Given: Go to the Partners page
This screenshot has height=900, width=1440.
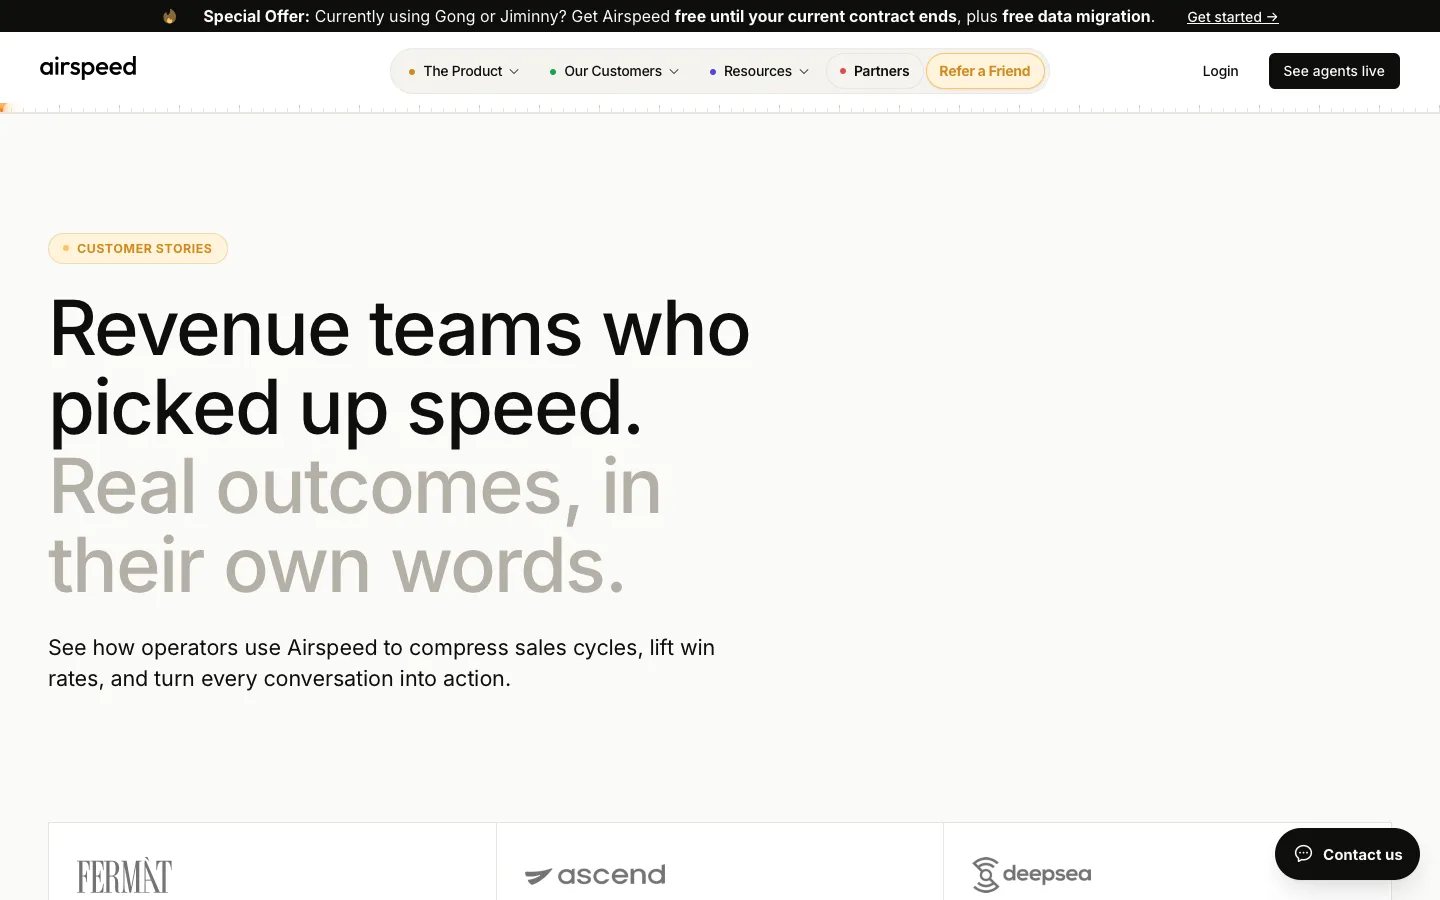Looking at the screenshot, I should point(874,71).
